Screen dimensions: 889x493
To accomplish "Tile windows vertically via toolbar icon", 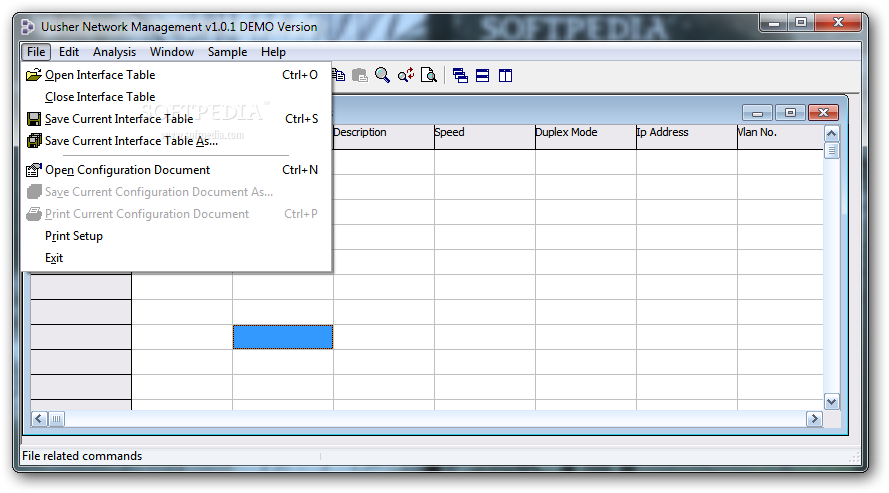I will (x=505, y=75).
